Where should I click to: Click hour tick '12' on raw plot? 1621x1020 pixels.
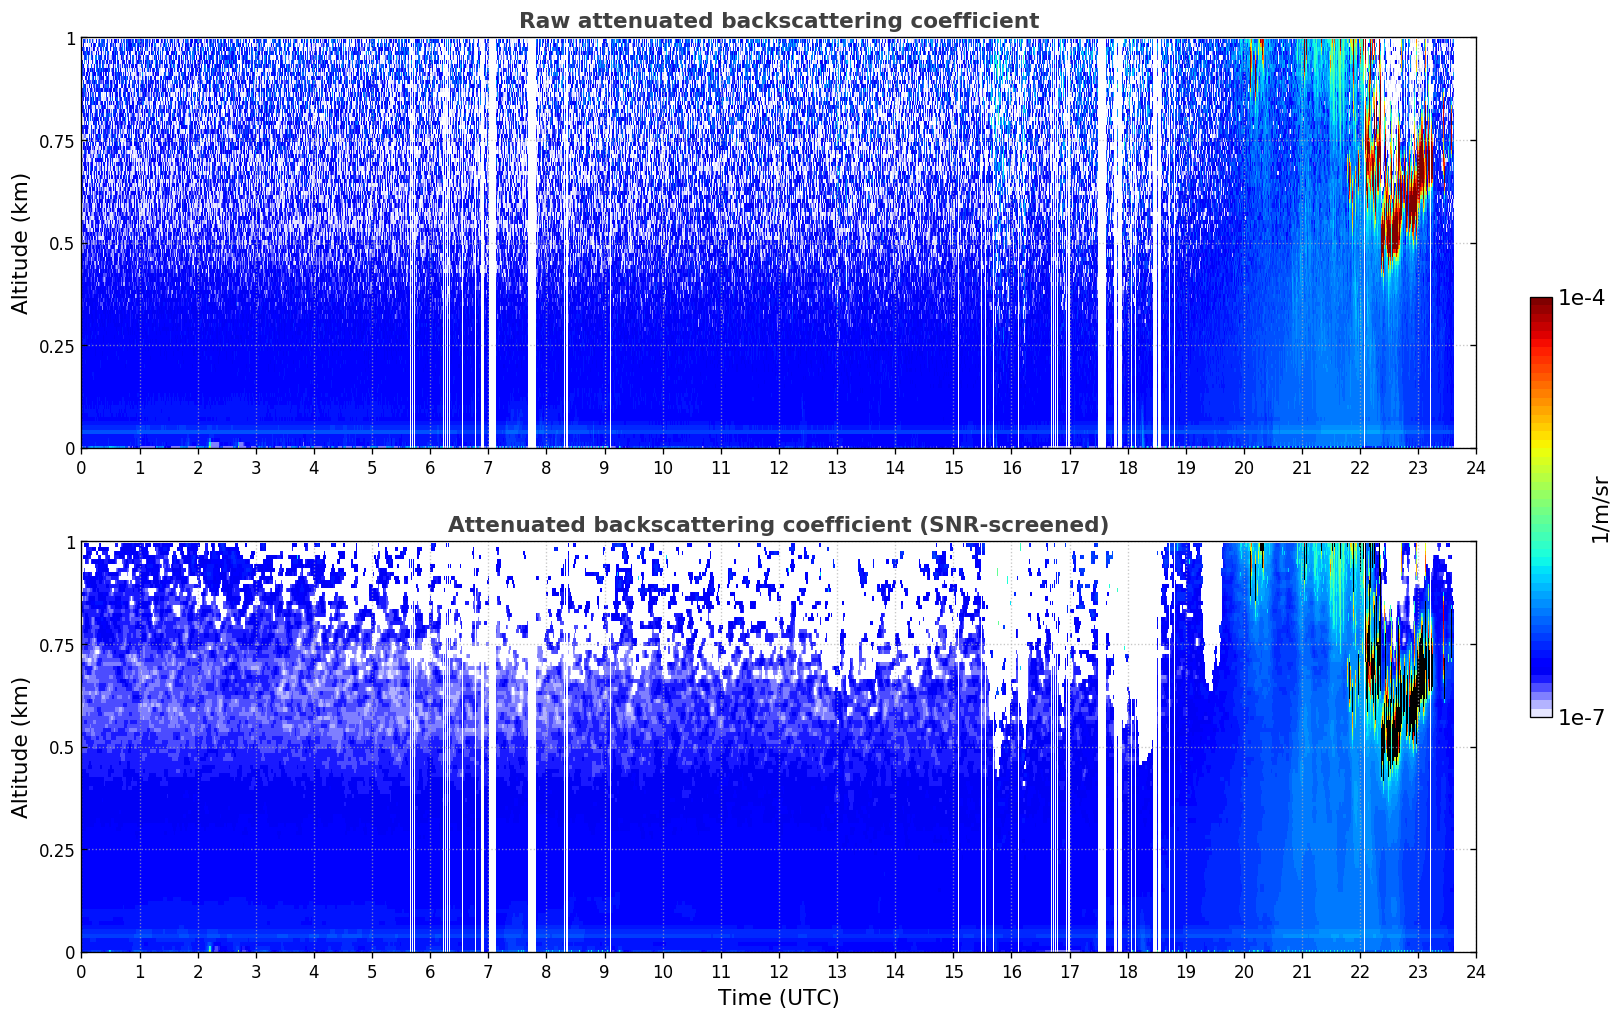click(778, 468)
